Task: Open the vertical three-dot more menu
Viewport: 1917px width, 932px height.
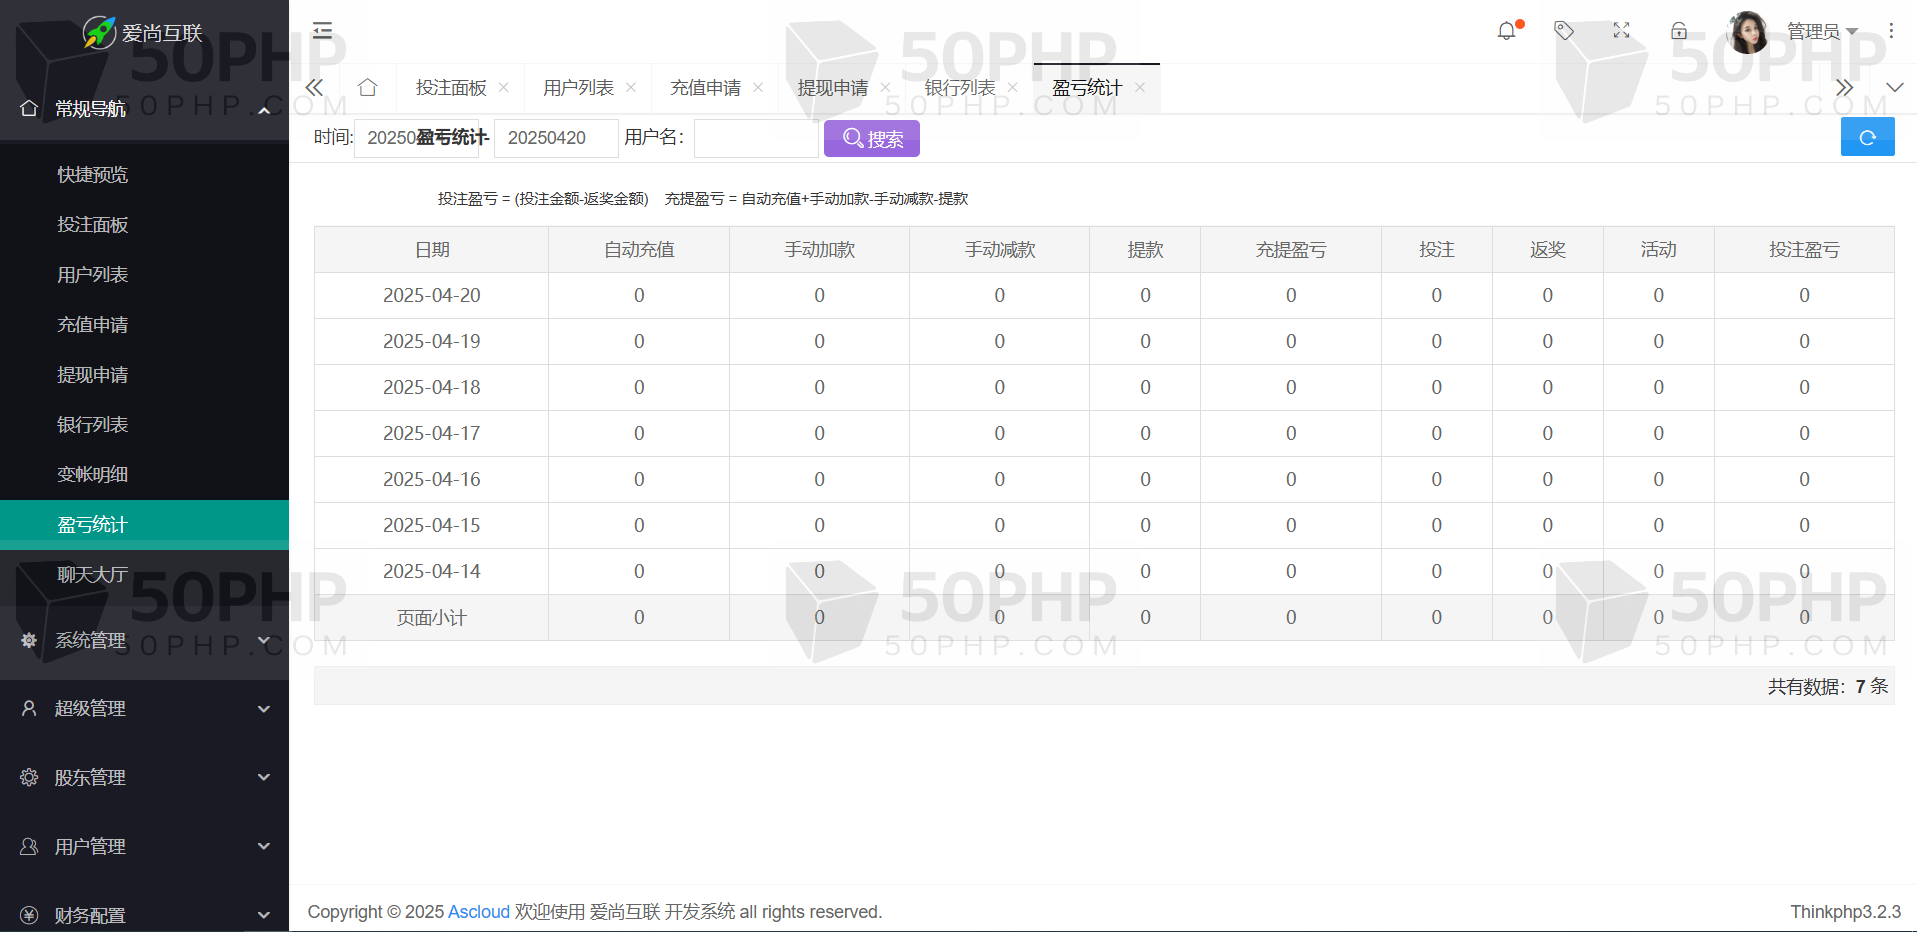Action: coord(1891,31)
